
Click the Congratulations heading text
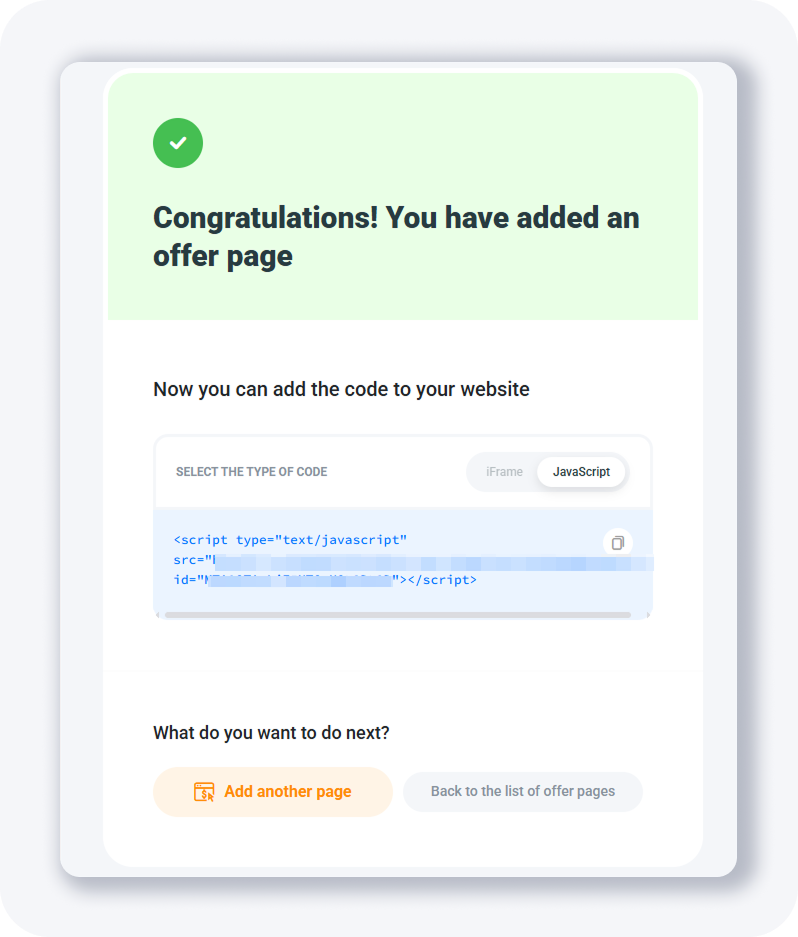[x=396, y=218]
